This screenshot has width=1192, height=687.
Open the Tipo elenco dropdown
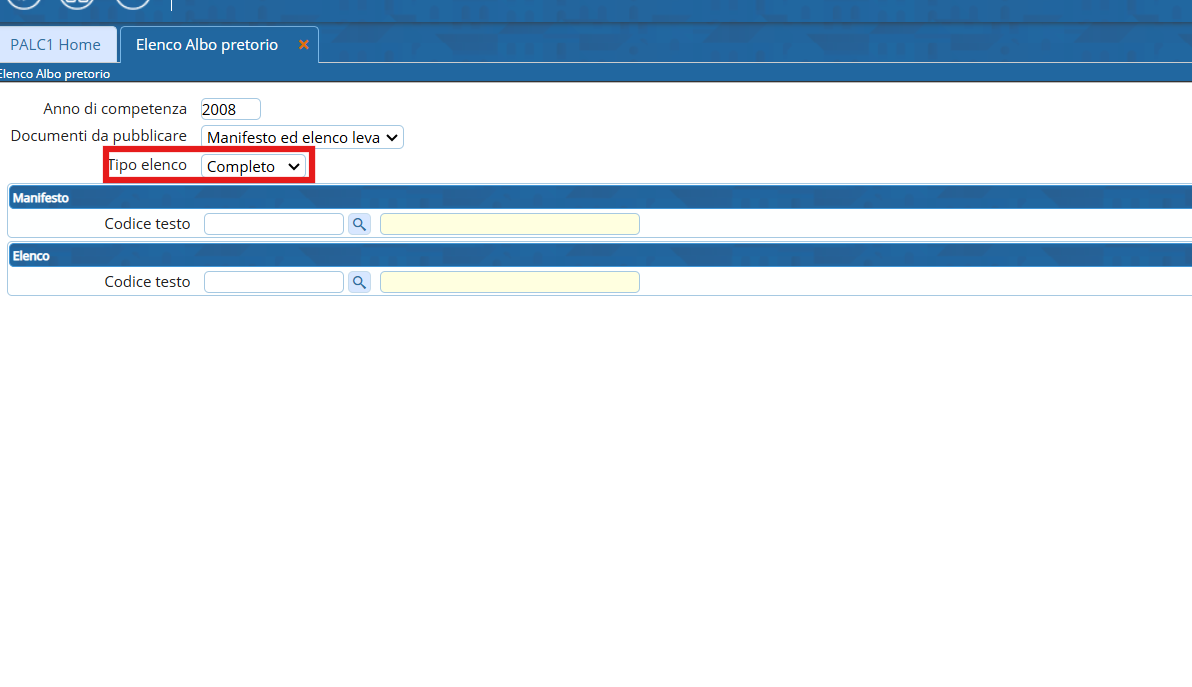[x=254, y=167]
